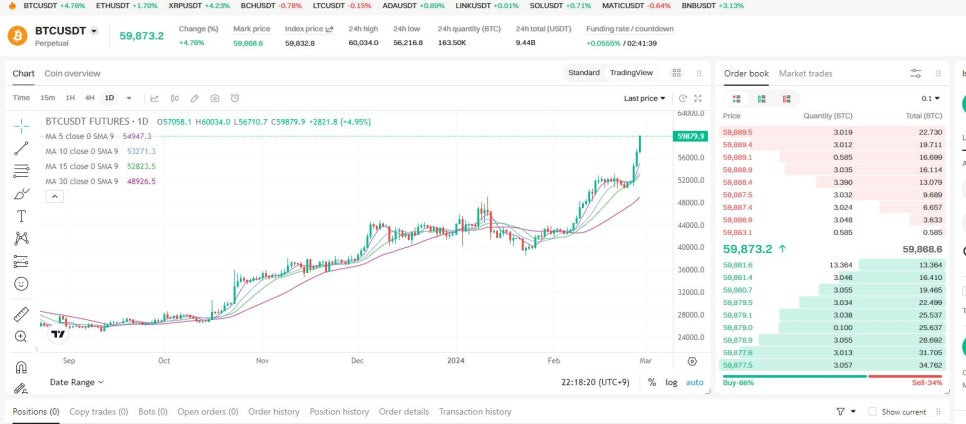The image size is (966, 424).
Task: Click the Bitcoin coin logo
Action: pyautogui.click(x=17, y=36)
